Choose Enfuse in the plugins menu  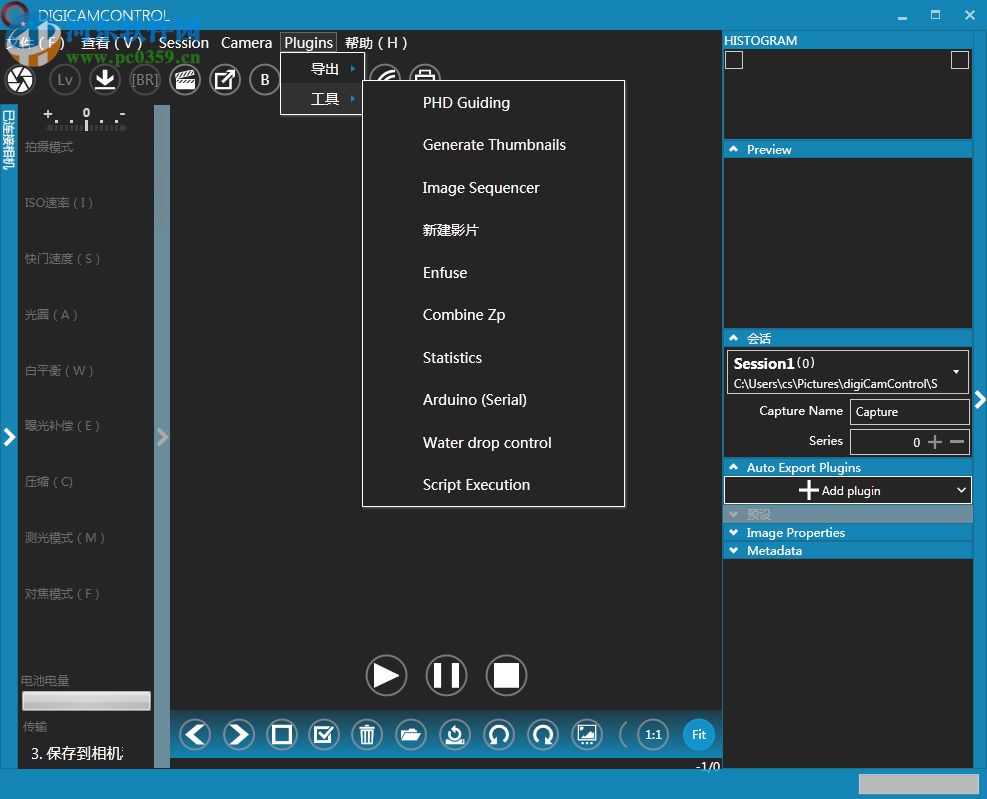point(445,273)
